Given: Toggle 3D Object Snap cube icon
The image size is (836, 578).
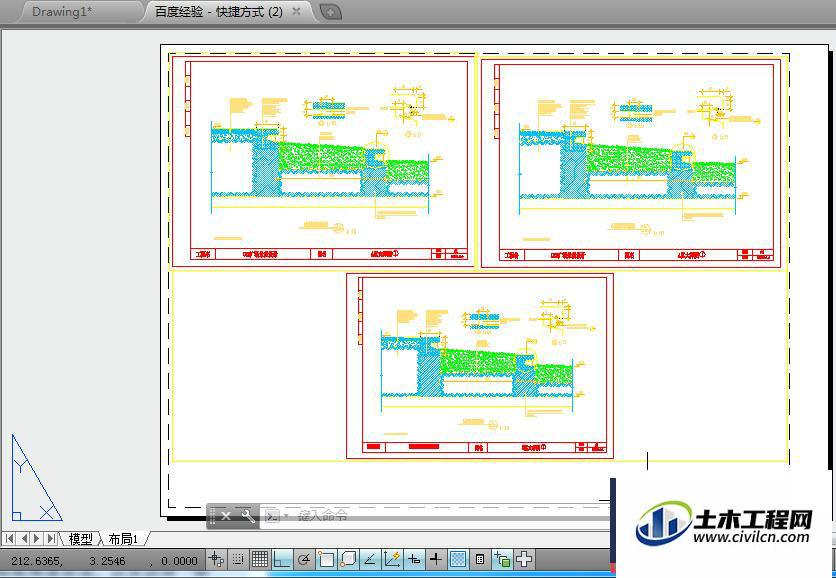Looking at the screenshot, I should tap(348, 559).
